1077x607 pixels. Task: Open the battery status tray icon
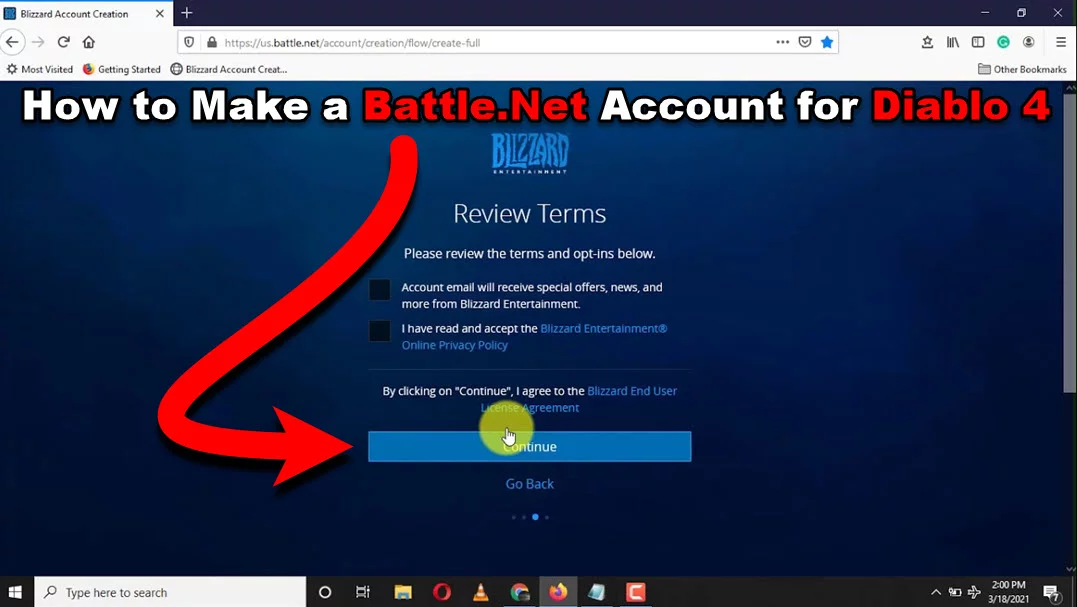point(955,592)
